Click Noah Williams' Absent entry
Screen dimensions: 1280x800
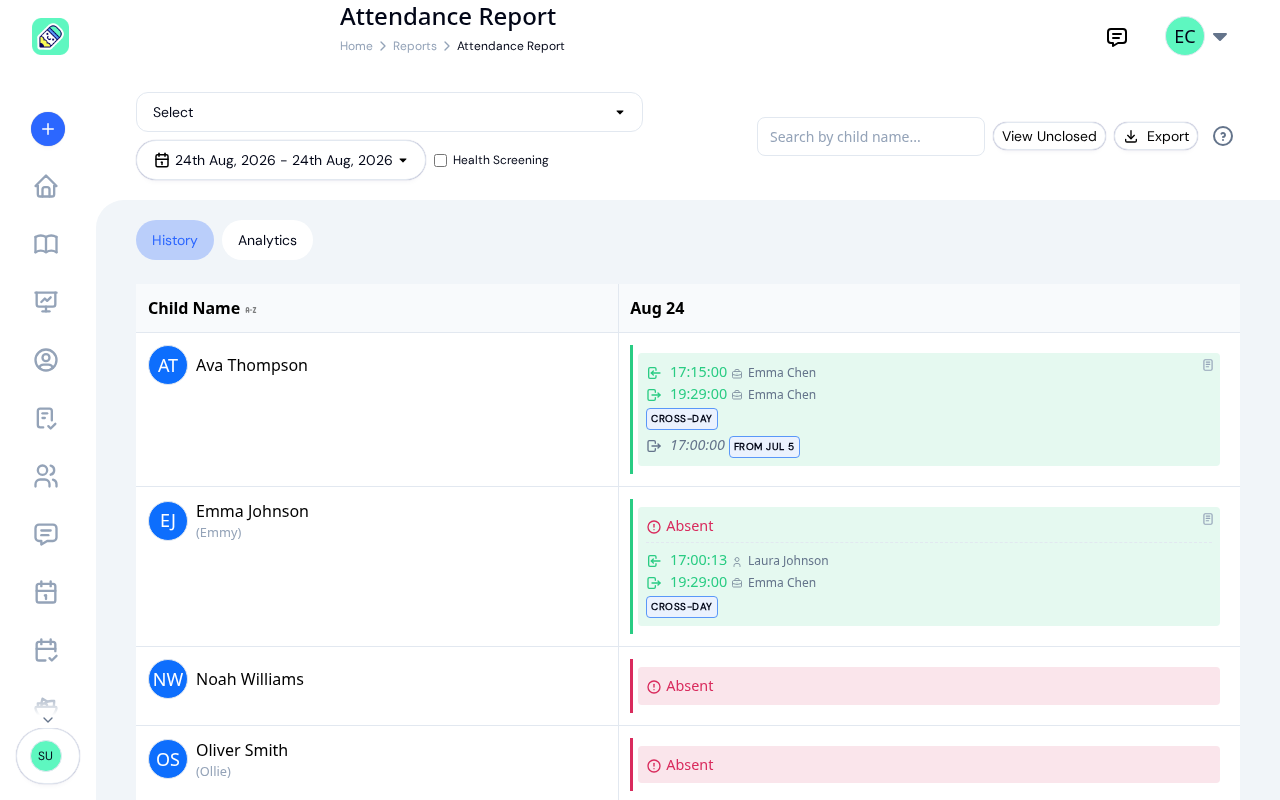(929, 686)
